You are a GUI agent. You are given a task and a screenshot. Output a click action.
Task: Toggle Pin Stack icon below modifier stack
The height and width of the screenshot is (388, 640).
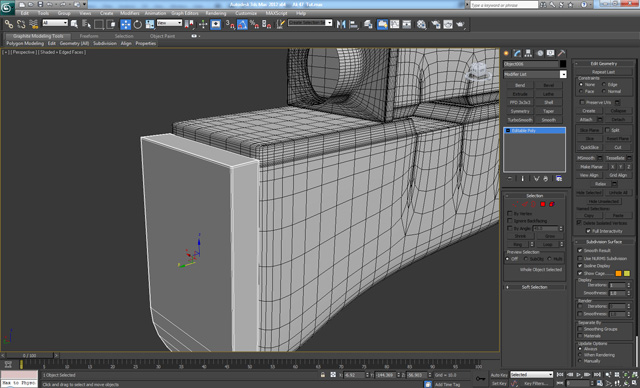point(509,179)
